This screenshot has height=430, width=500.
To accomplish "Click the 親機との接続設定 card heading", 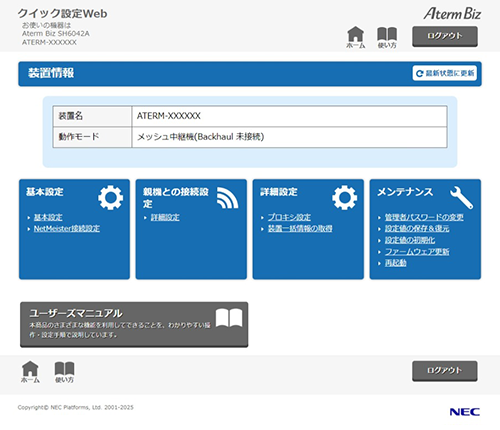I will (176, 197).
